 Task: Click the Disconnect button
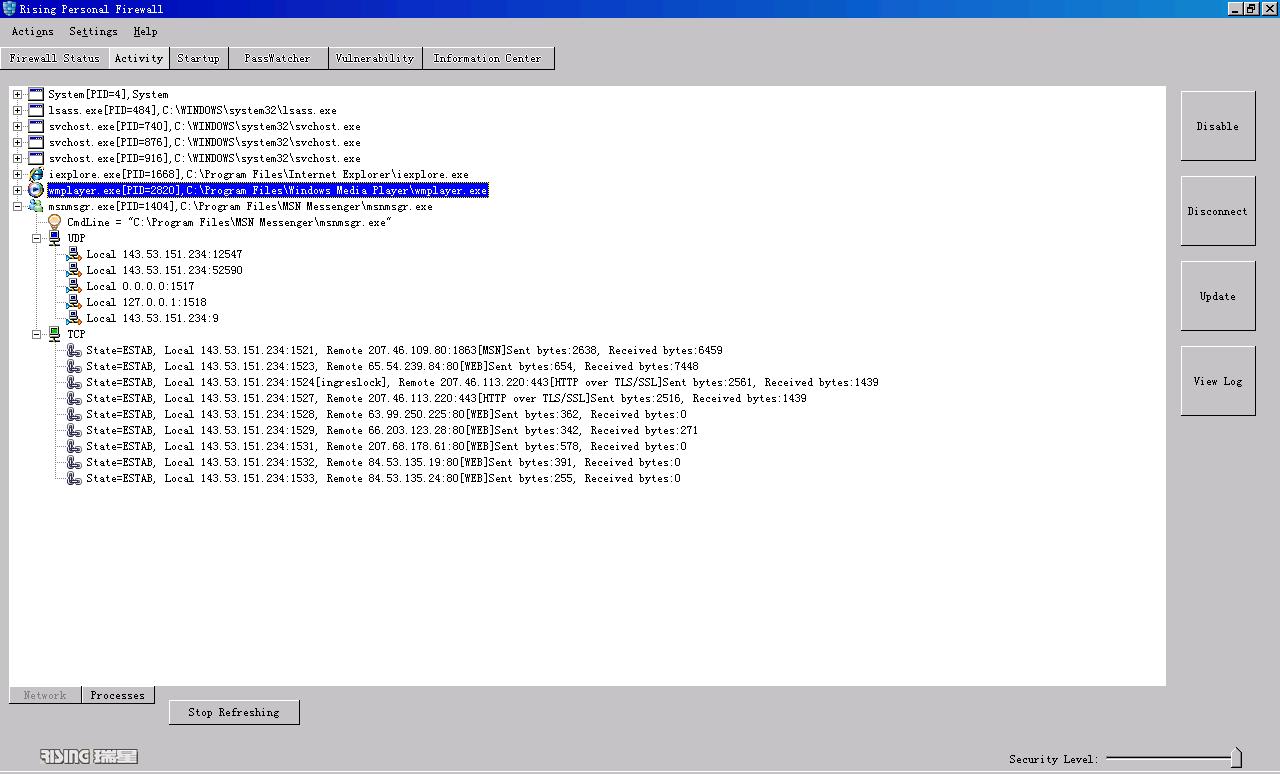pyautogui.click(x=1217, y=211)
